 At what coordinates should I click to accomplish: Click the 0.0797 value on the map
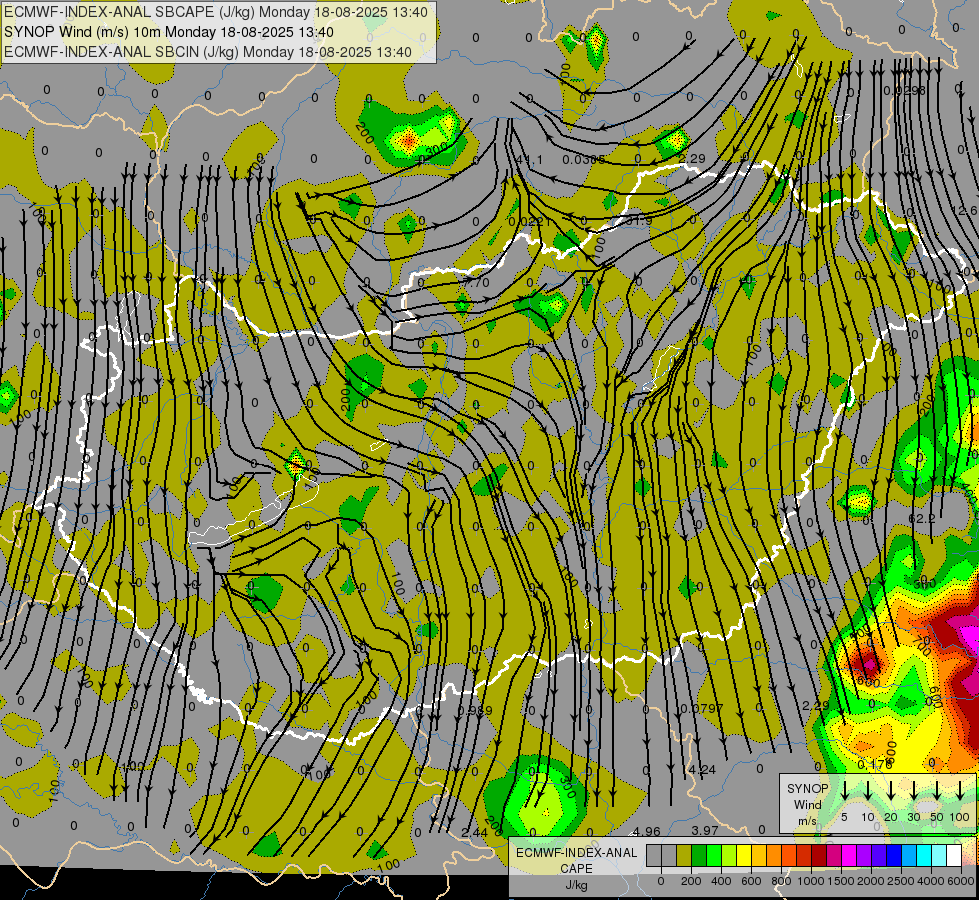click(x=702, y=708)
